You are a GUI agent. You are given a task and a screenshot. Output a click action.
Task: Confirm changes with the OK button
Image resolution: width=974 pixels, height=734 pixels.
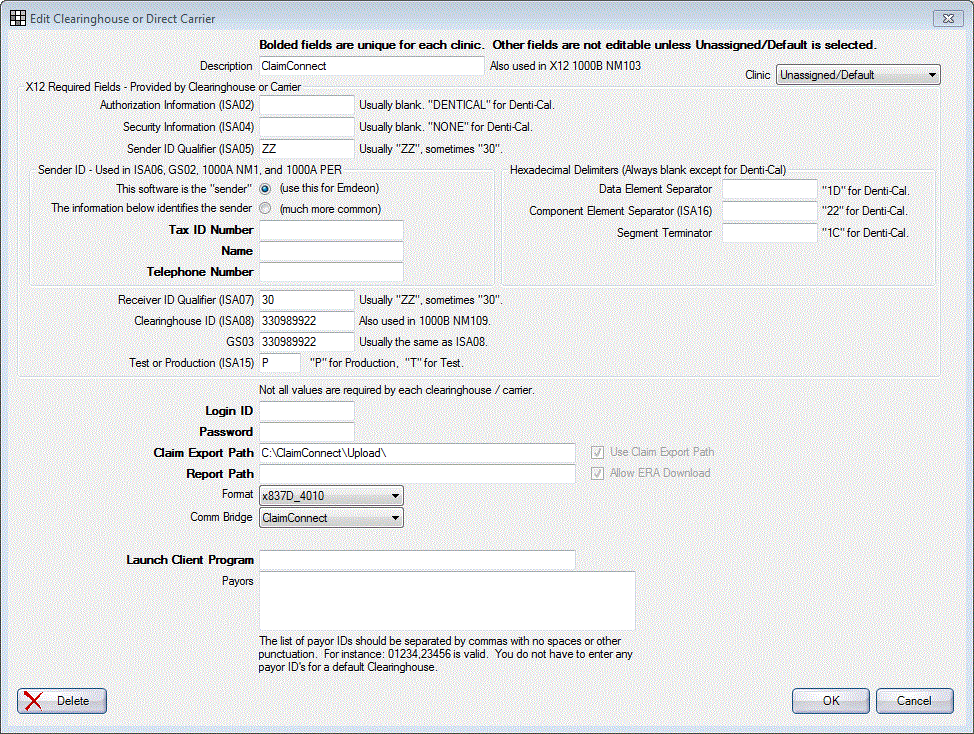click(831, 700)
